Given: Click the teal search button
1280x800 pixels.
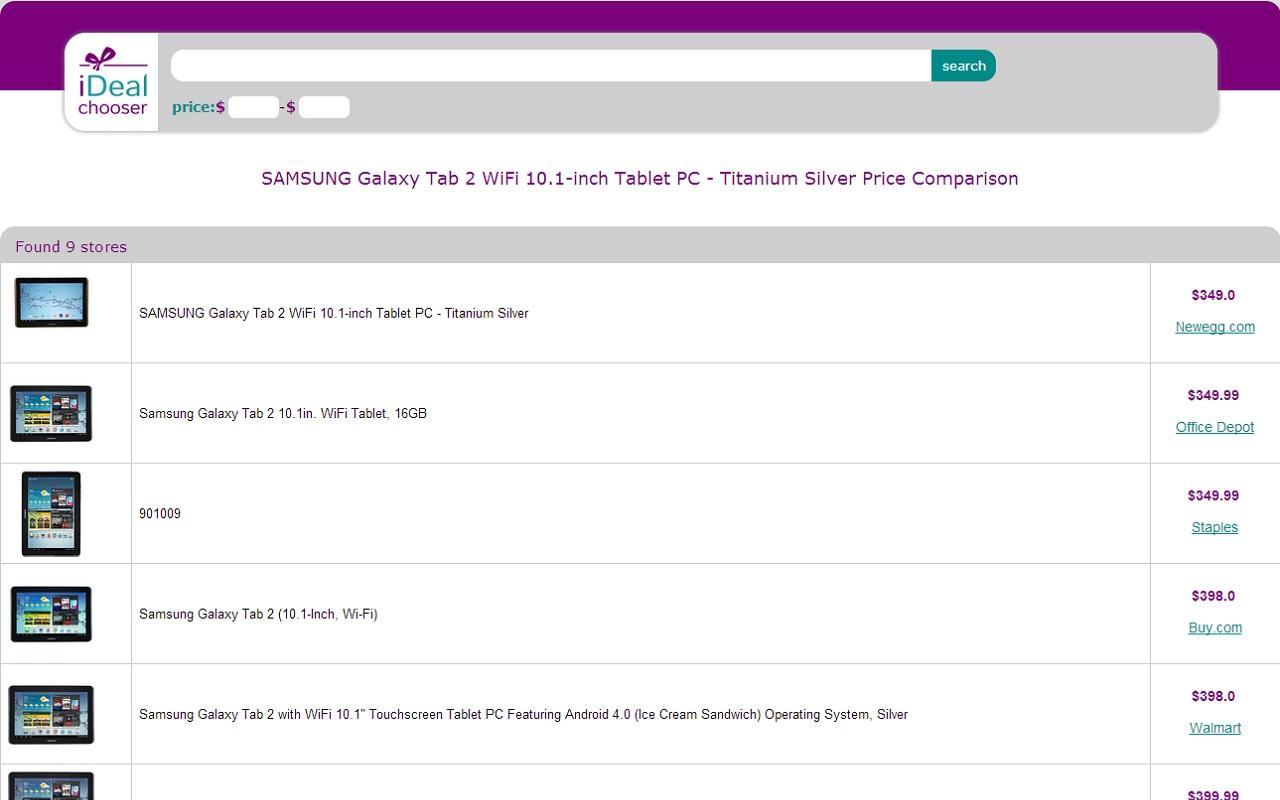Looking at the screenshot, I should pyautogui.click(x=963, y=66).
